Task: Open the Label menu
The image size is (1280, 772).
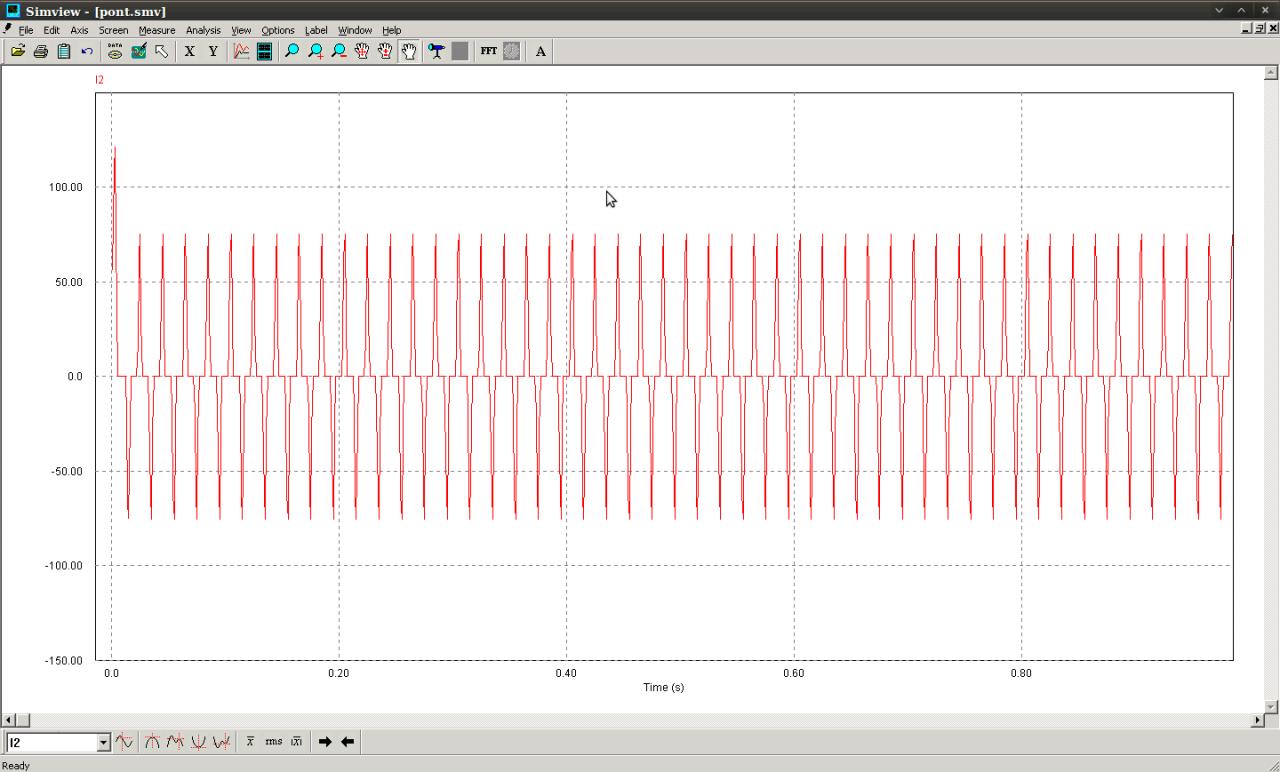Action: coord(316,30)
